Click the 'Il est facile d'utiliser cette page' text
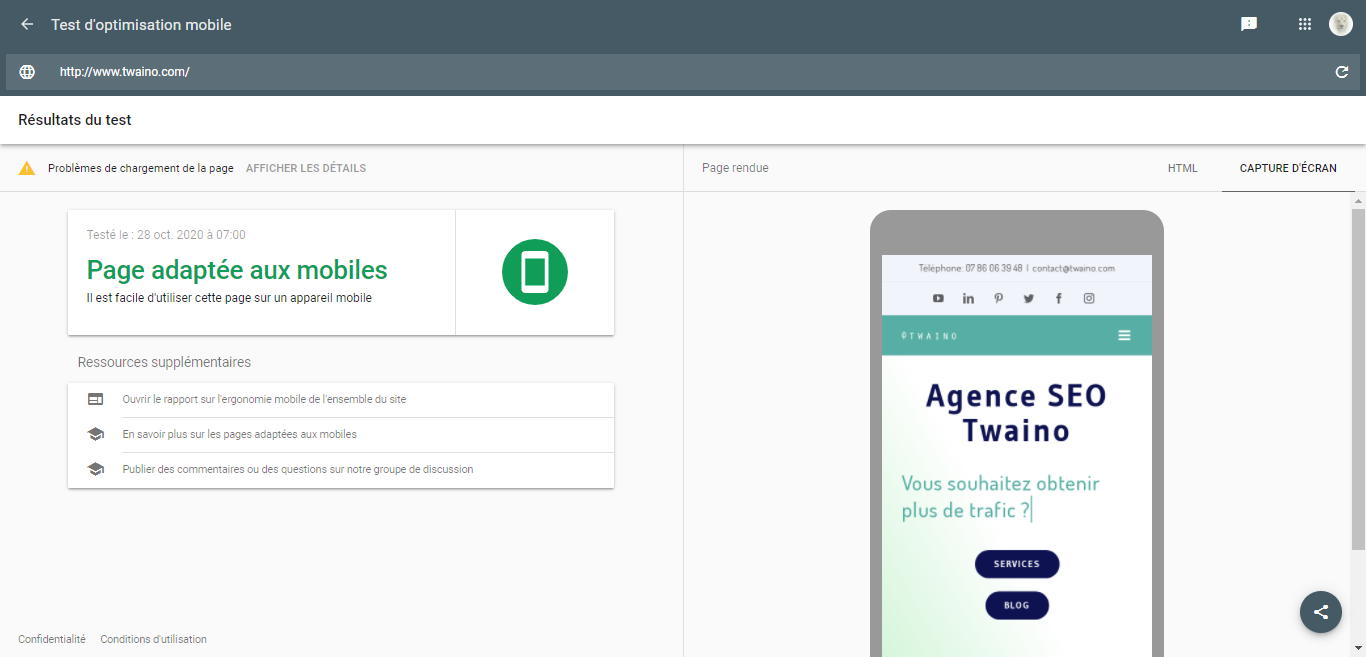1366x657 pixels. click(229, 298)
